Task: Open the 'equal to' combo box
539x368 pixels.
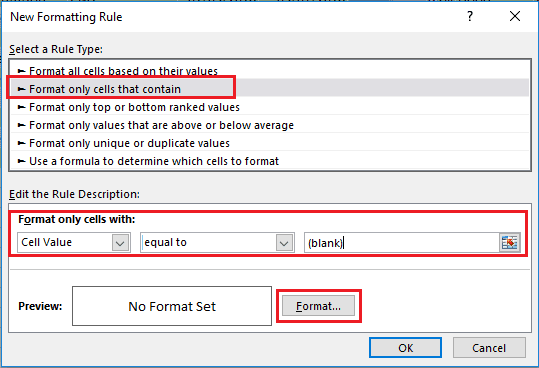Action: click(x=217, y=243)
